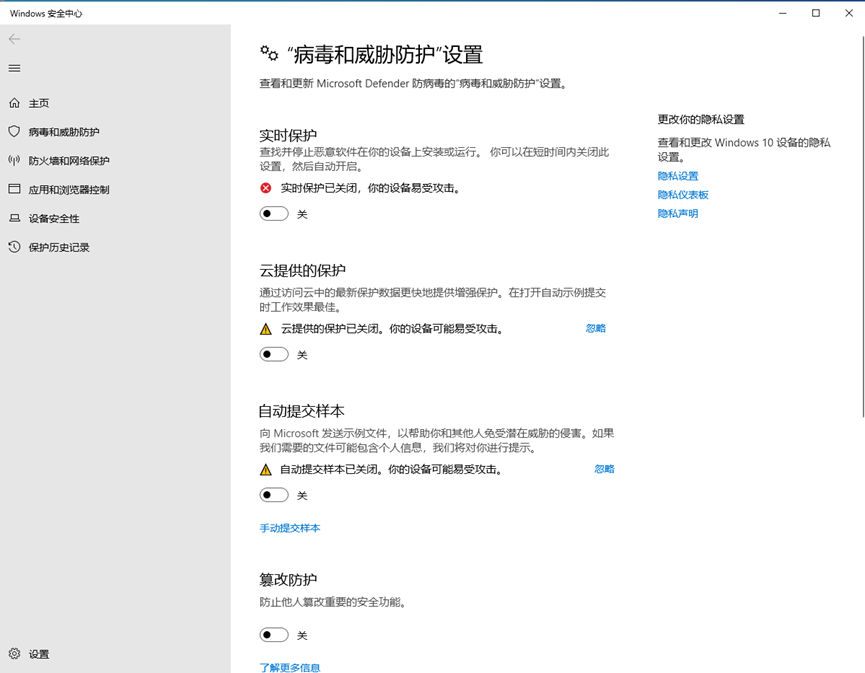Click 忽略 link for 云提供的保护 warning
This screenshot has height=673, width=865.
[x=596, y=328]
